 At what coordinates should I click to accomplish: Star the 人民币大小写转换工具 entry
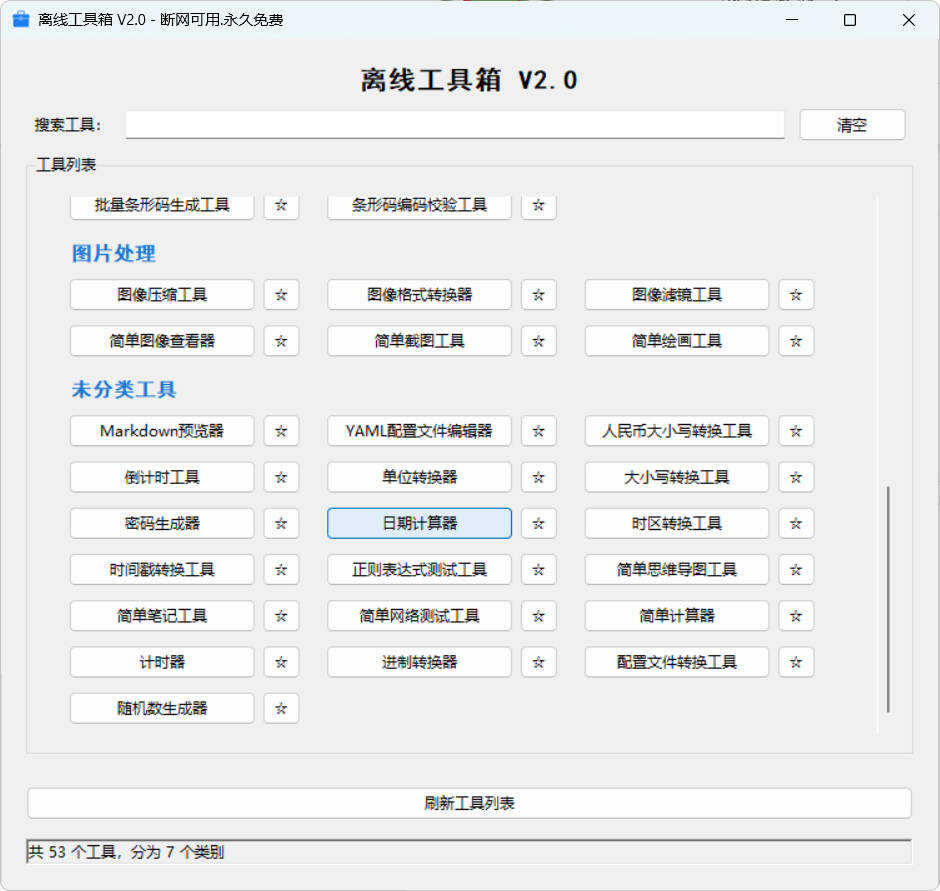click(795, 431)
